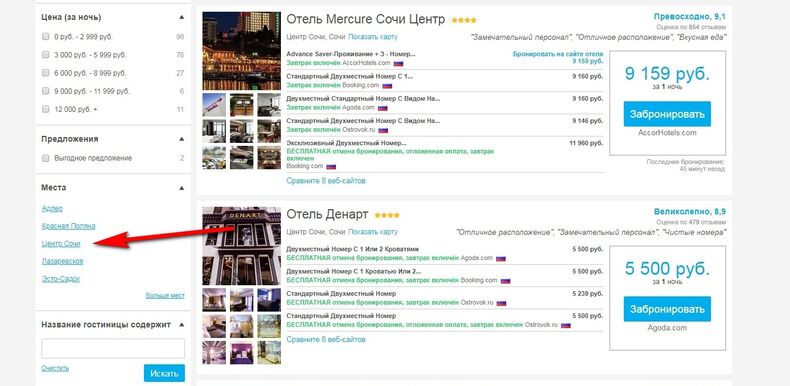
Task: Tick the 12 000 руб. + price checkbox
Action: pos(46,109)
